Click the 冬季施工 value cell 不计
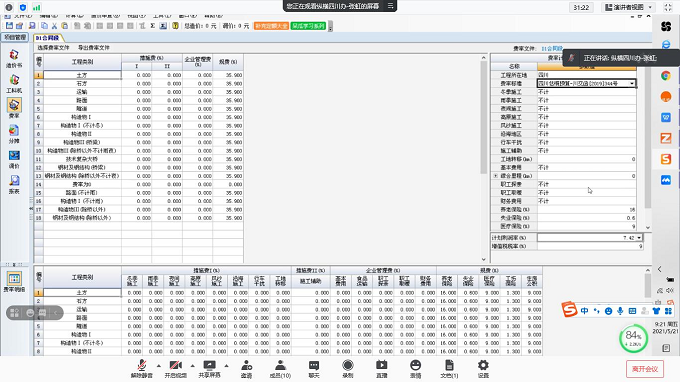This screenshot has width=680, height=382. click(587, 92)
